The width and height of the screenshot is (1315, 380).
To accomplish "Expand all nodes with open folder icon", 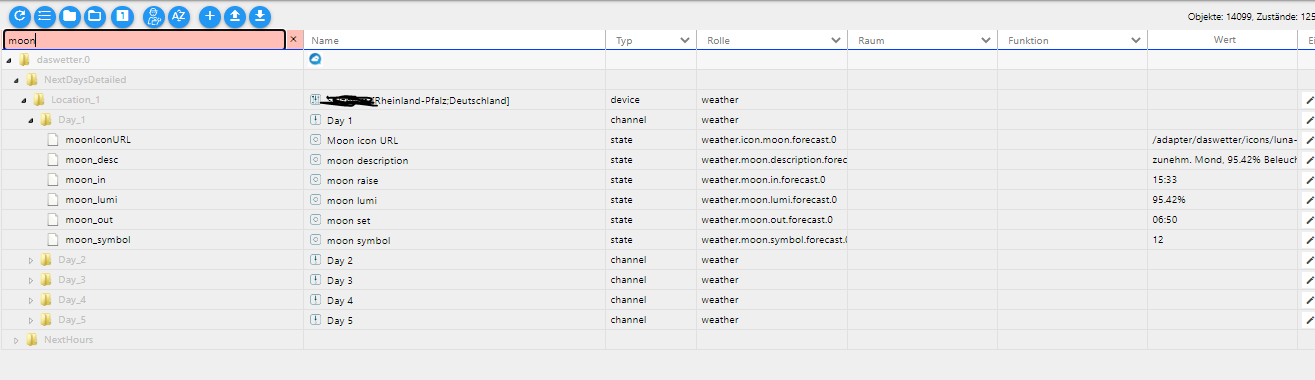I will coord(94,15).
